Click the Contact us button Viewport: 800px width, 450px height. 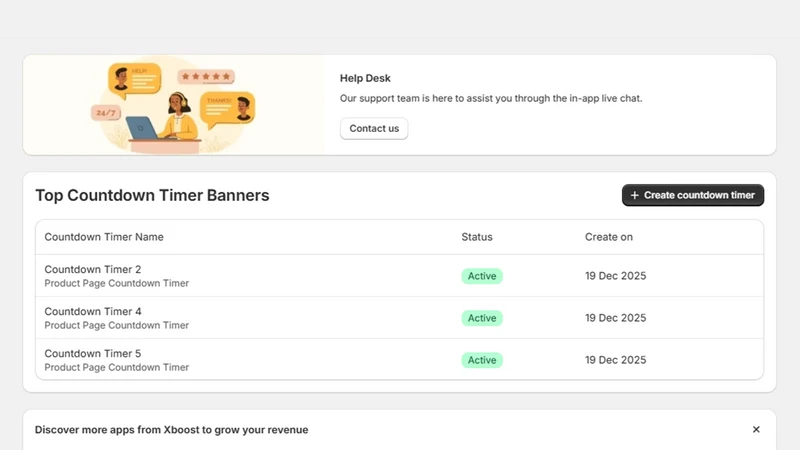(374, 129)
